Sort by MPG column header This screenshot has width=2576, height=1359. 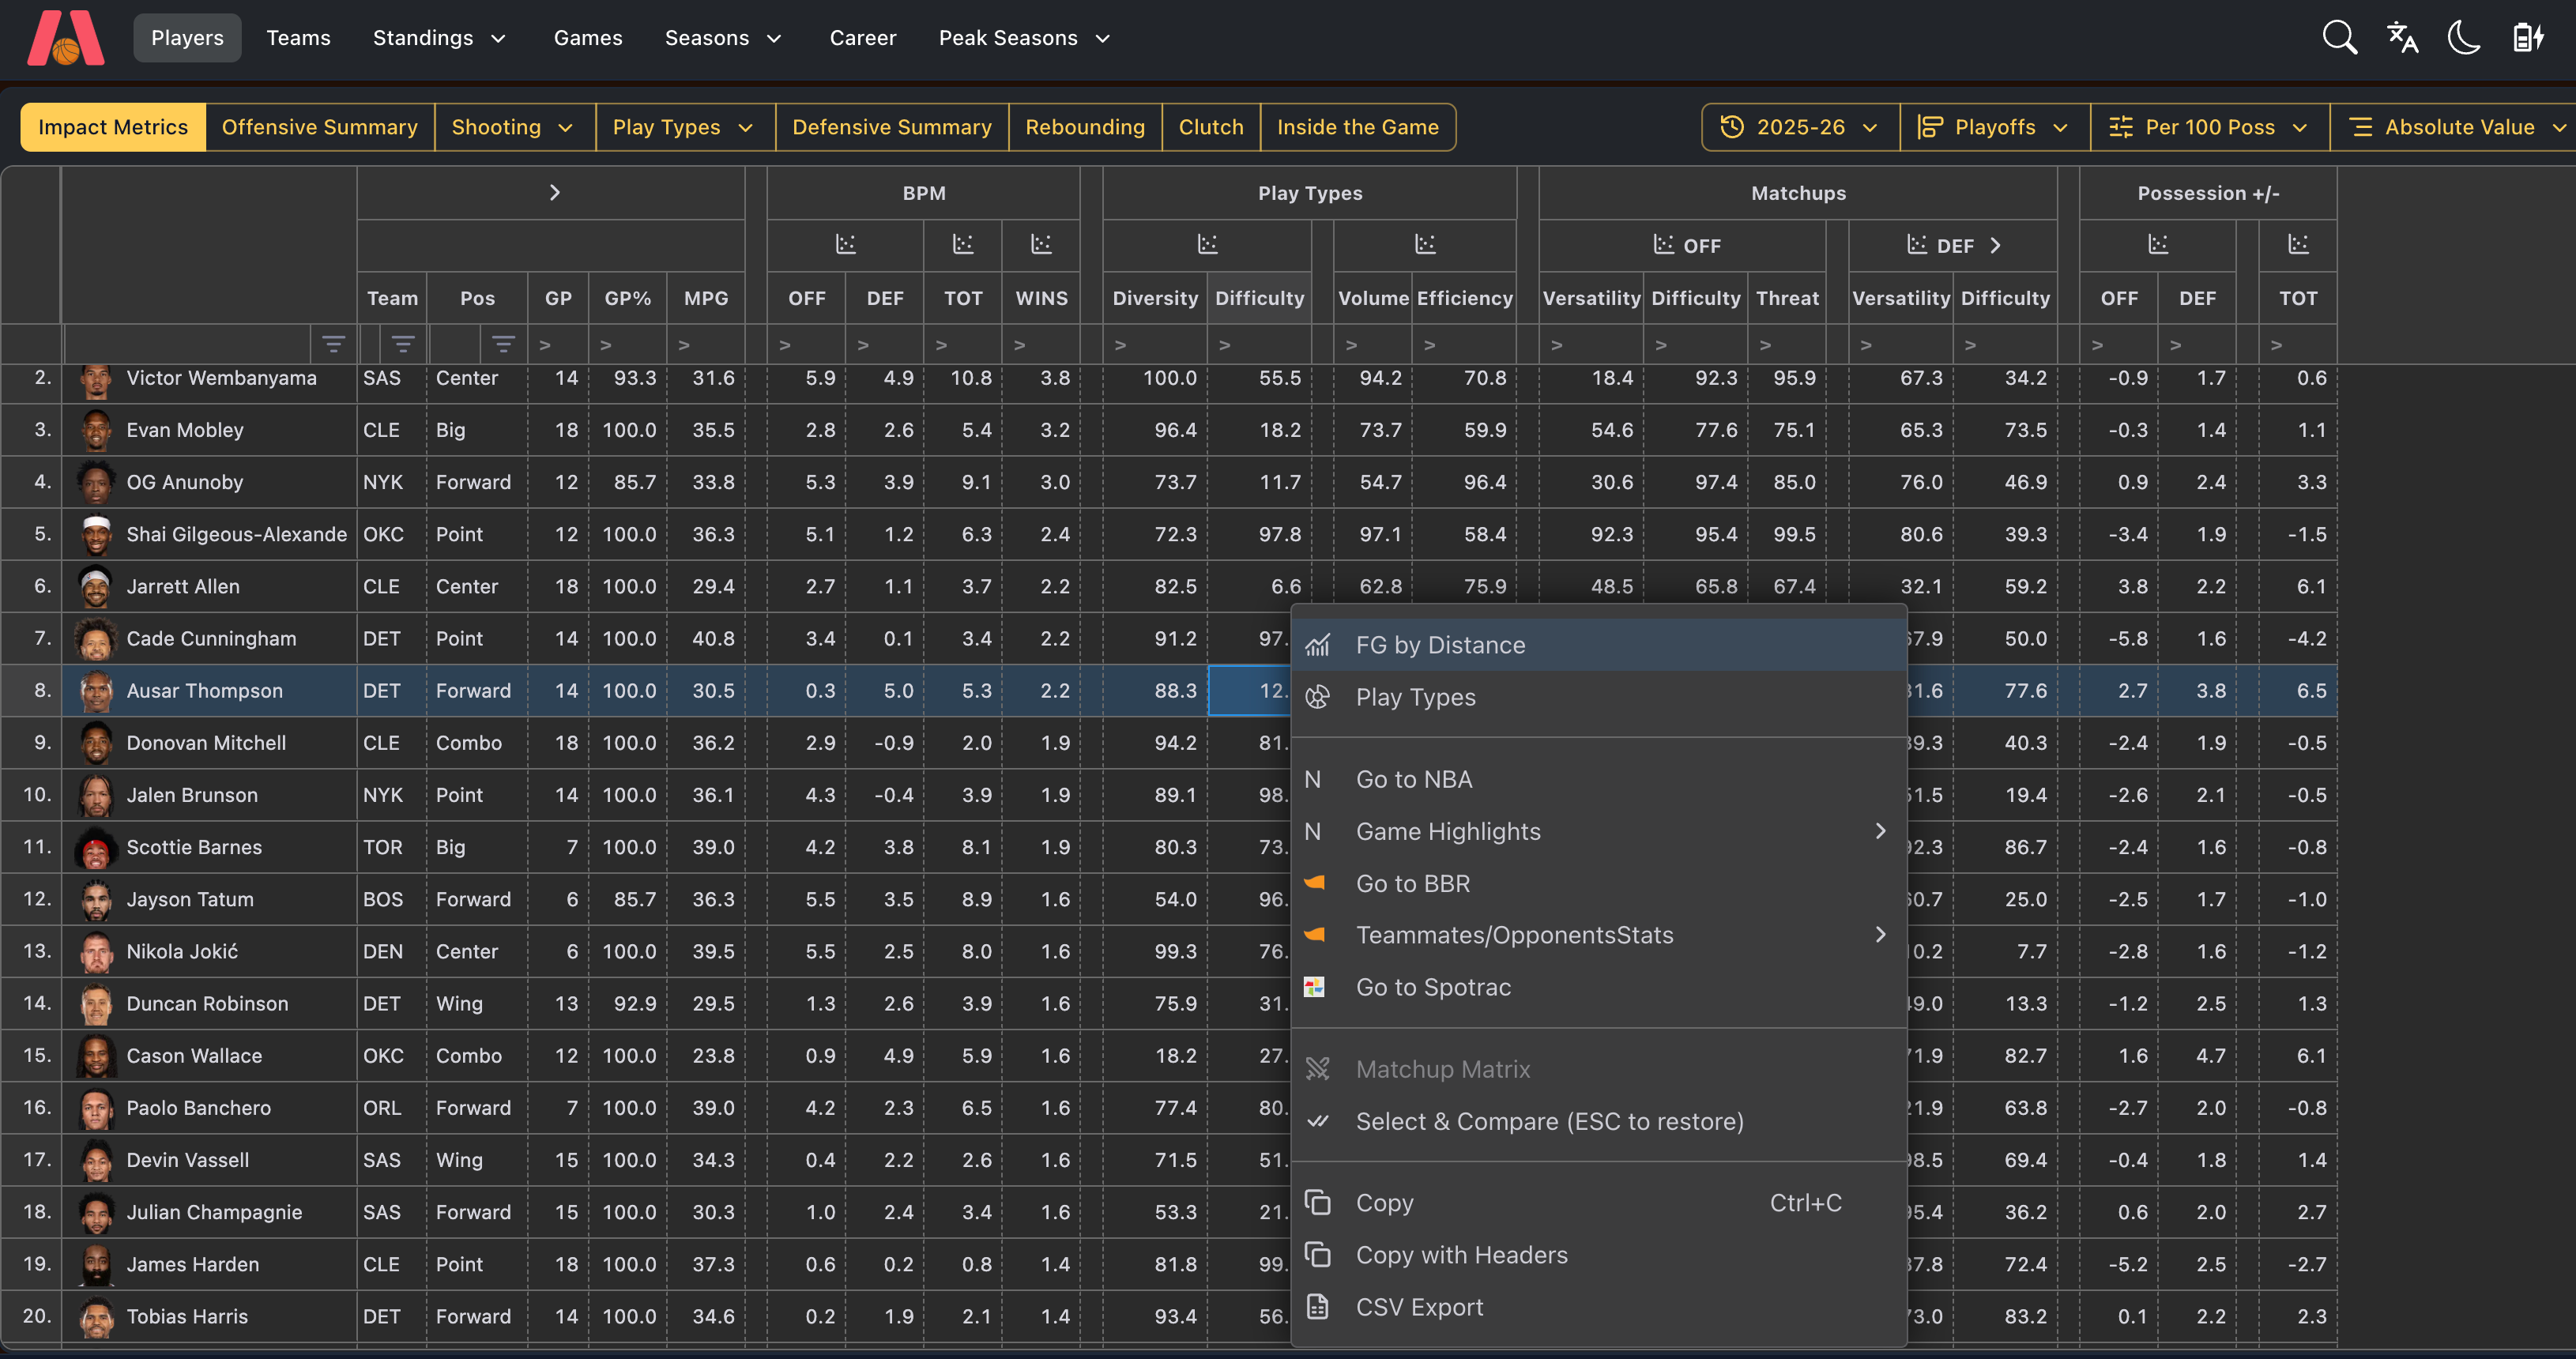[x=706, y=298]
